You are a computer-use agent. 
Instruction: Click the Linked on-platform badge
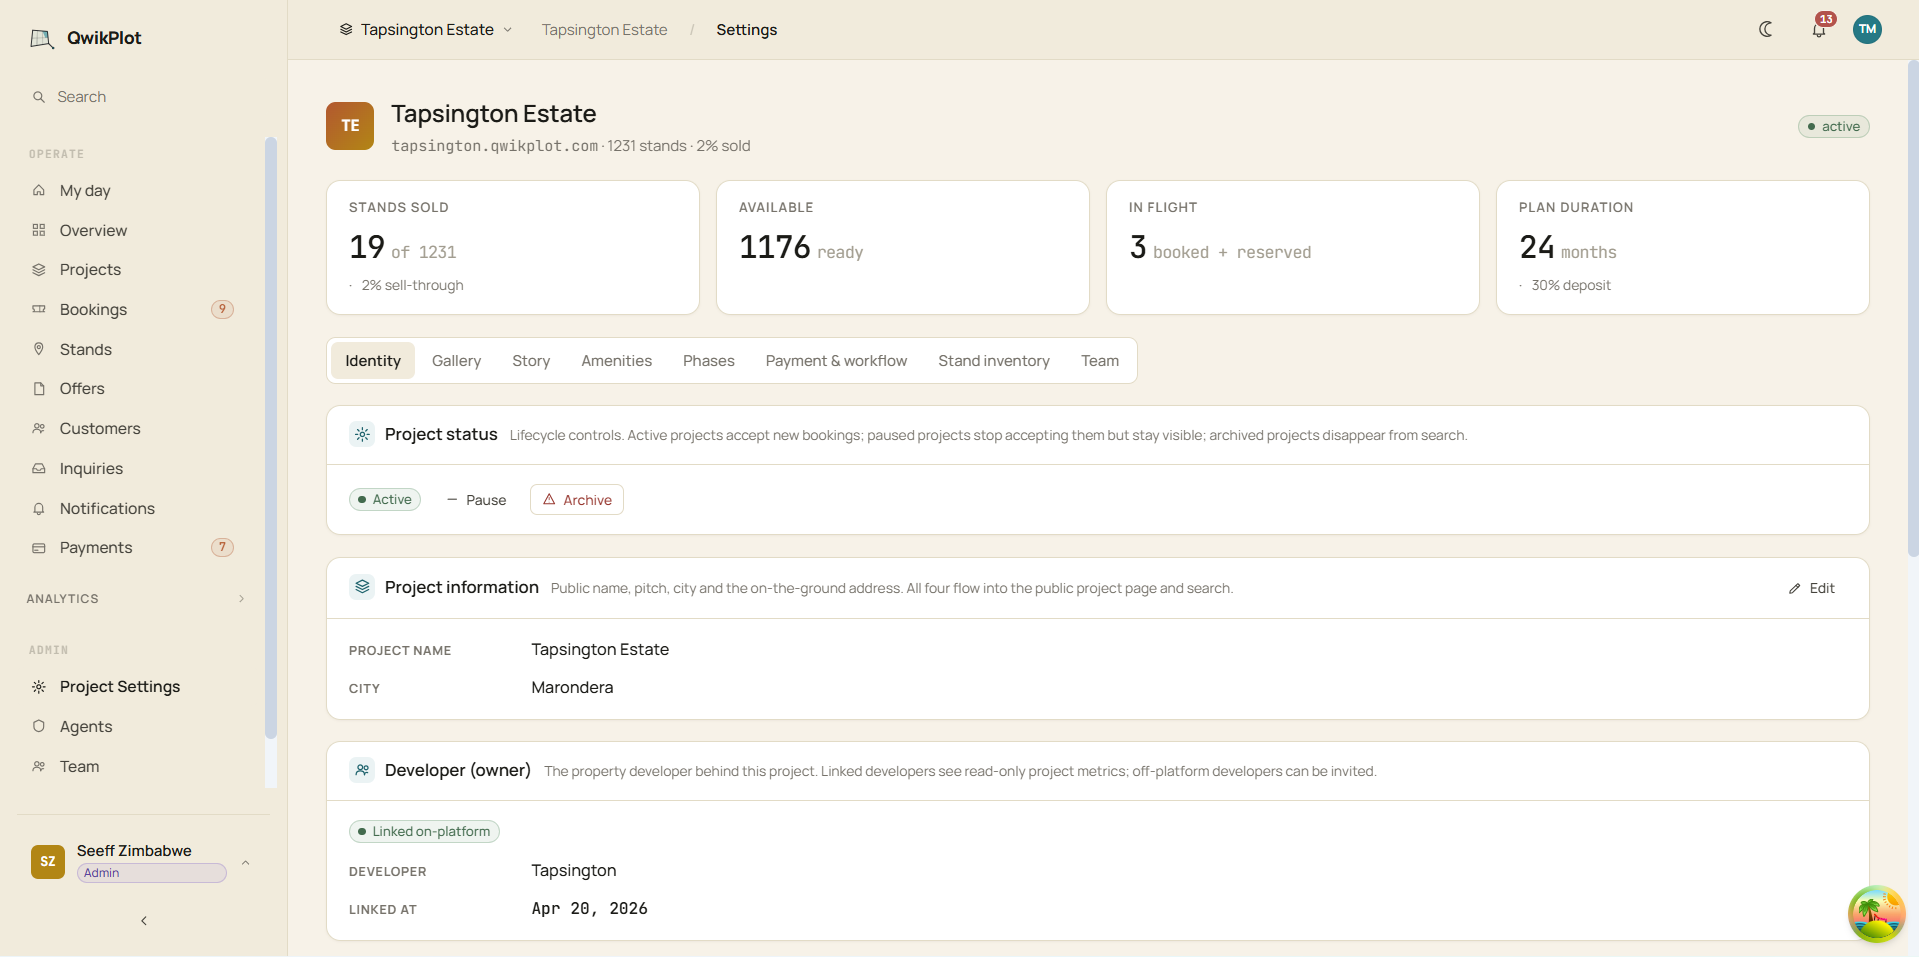(x=424, y=832)
